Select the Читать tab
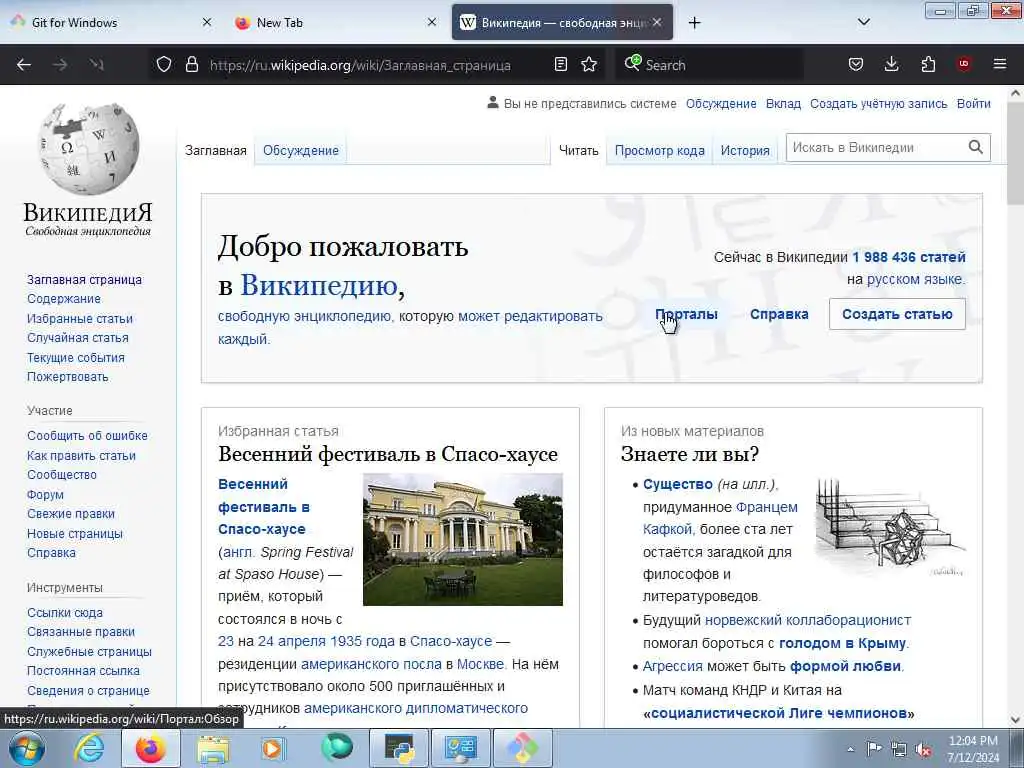Viewport: 1024px width, 768px height. click(x=579, y=151)
